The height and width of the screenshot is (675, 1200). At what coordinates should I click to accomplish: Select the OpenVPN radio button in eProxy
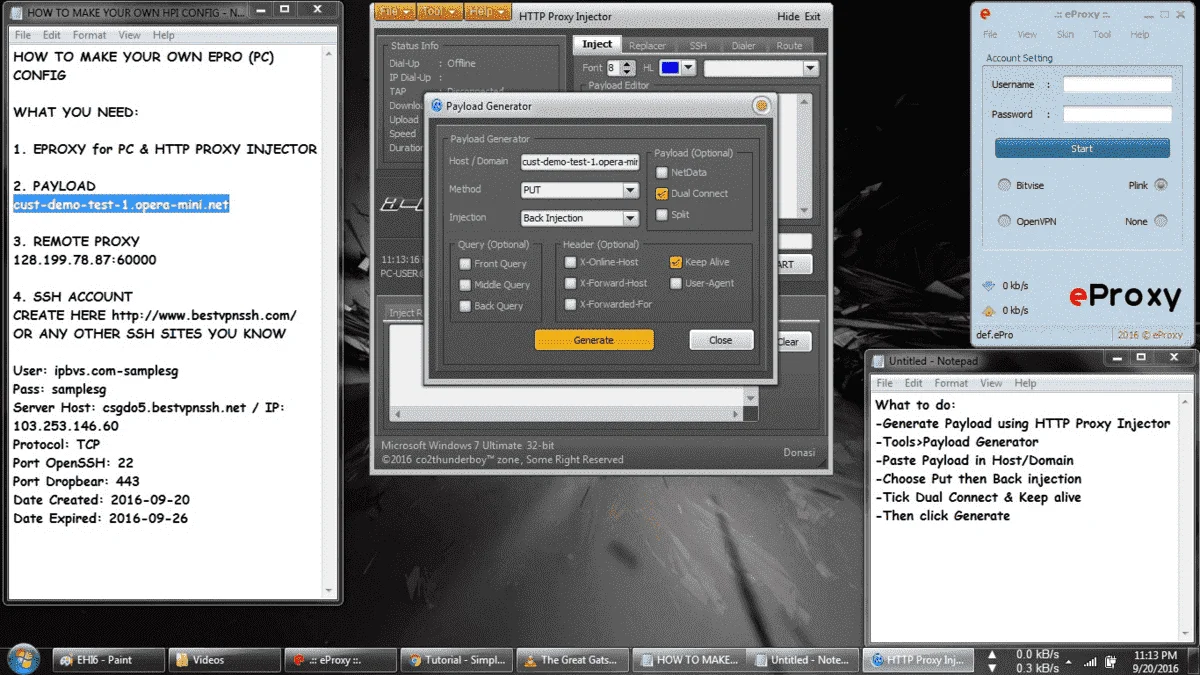(x=1005, y=221)
